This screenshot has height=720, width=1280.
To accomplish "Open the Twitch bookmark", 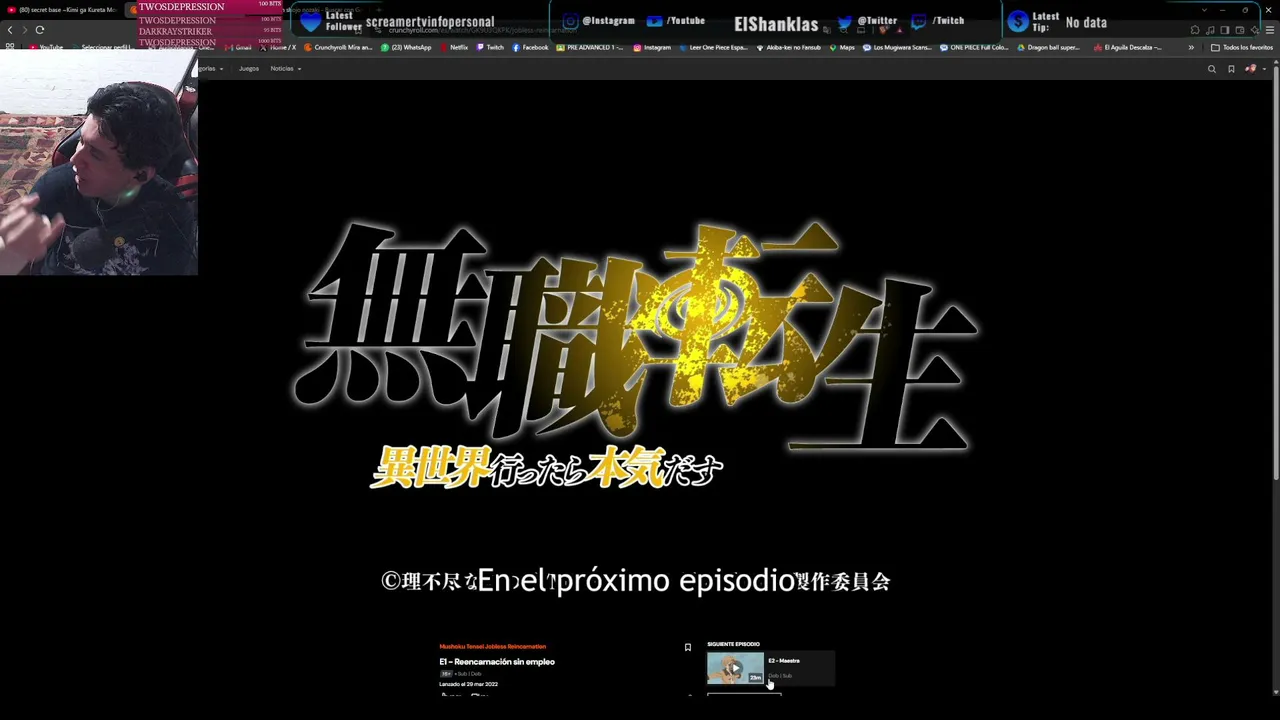I will click(x=490, y=47).
